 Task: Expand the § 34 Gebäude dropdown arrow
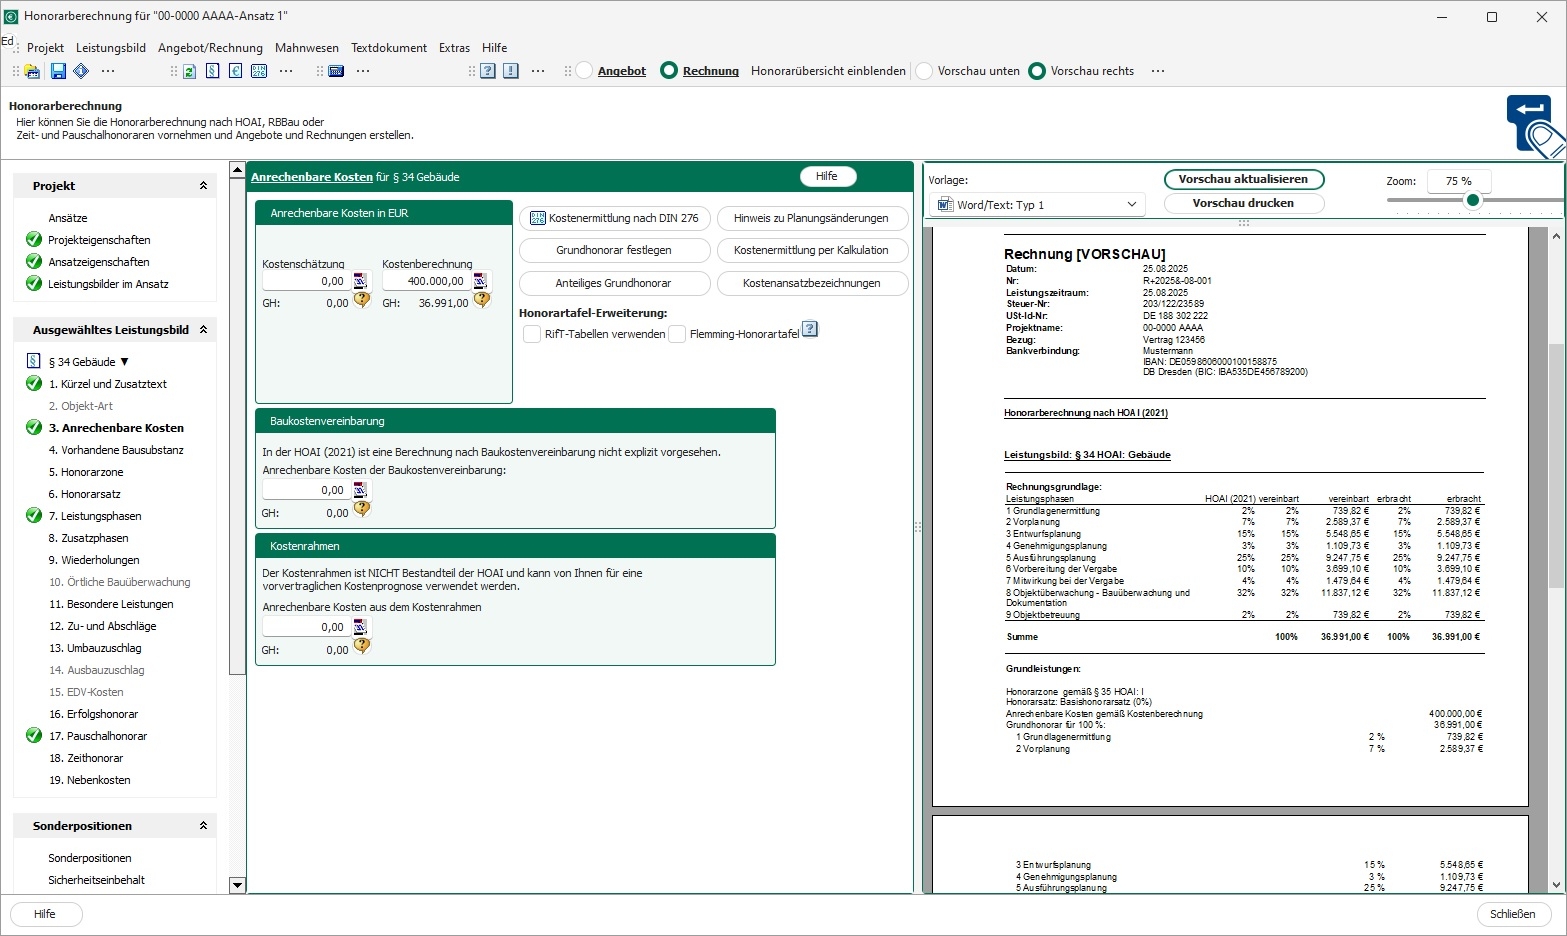click(125, 362)
